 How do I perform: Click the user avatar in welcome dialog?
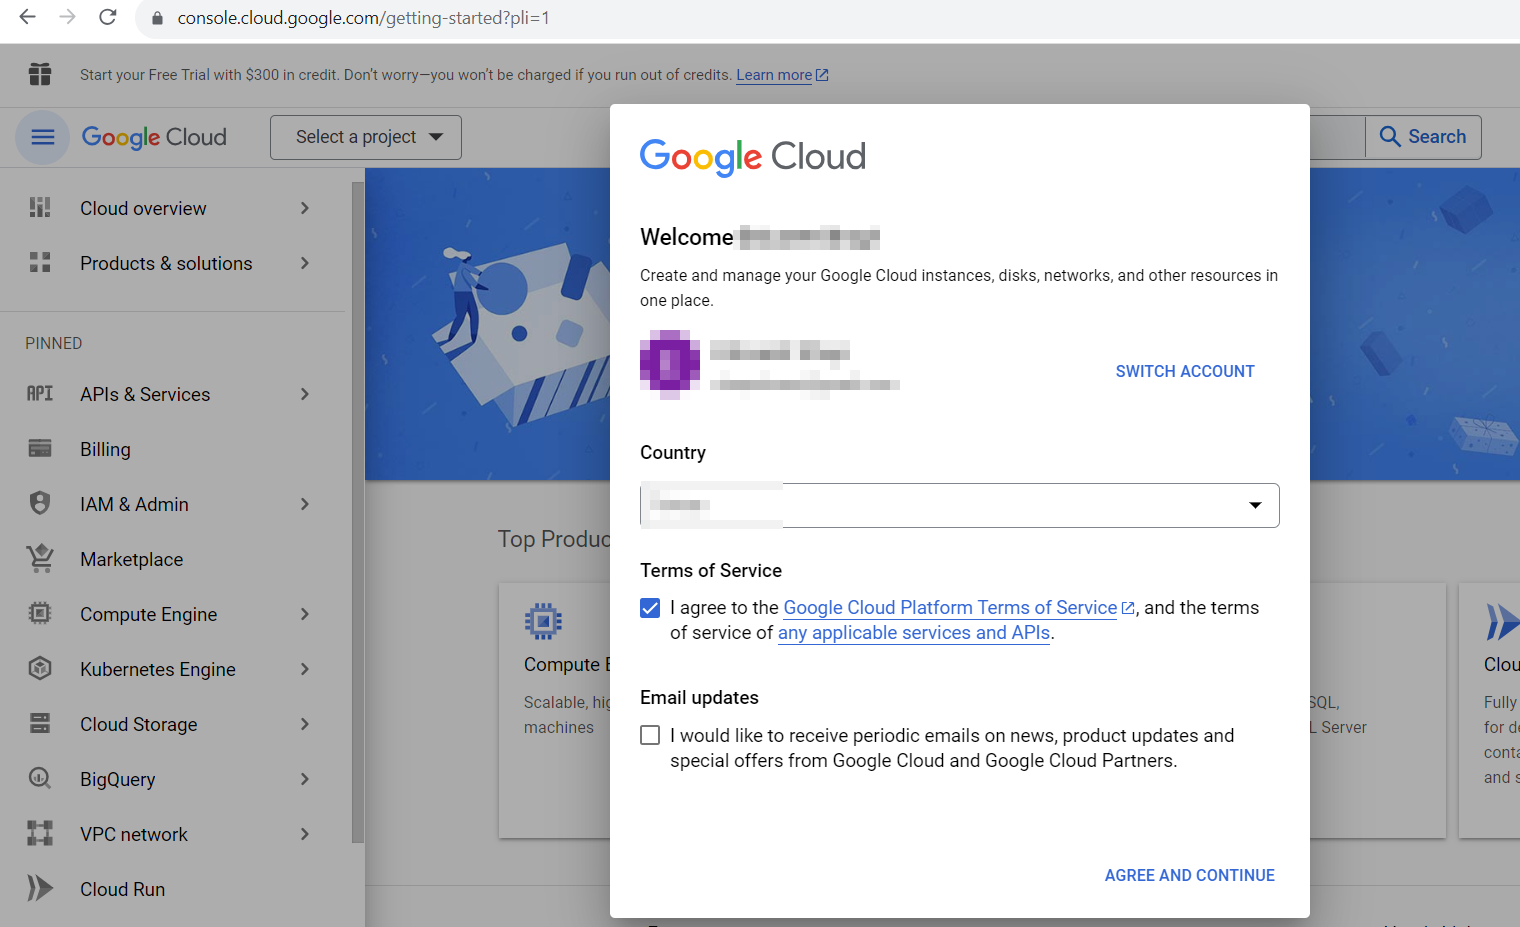click(x=670, y=364)
